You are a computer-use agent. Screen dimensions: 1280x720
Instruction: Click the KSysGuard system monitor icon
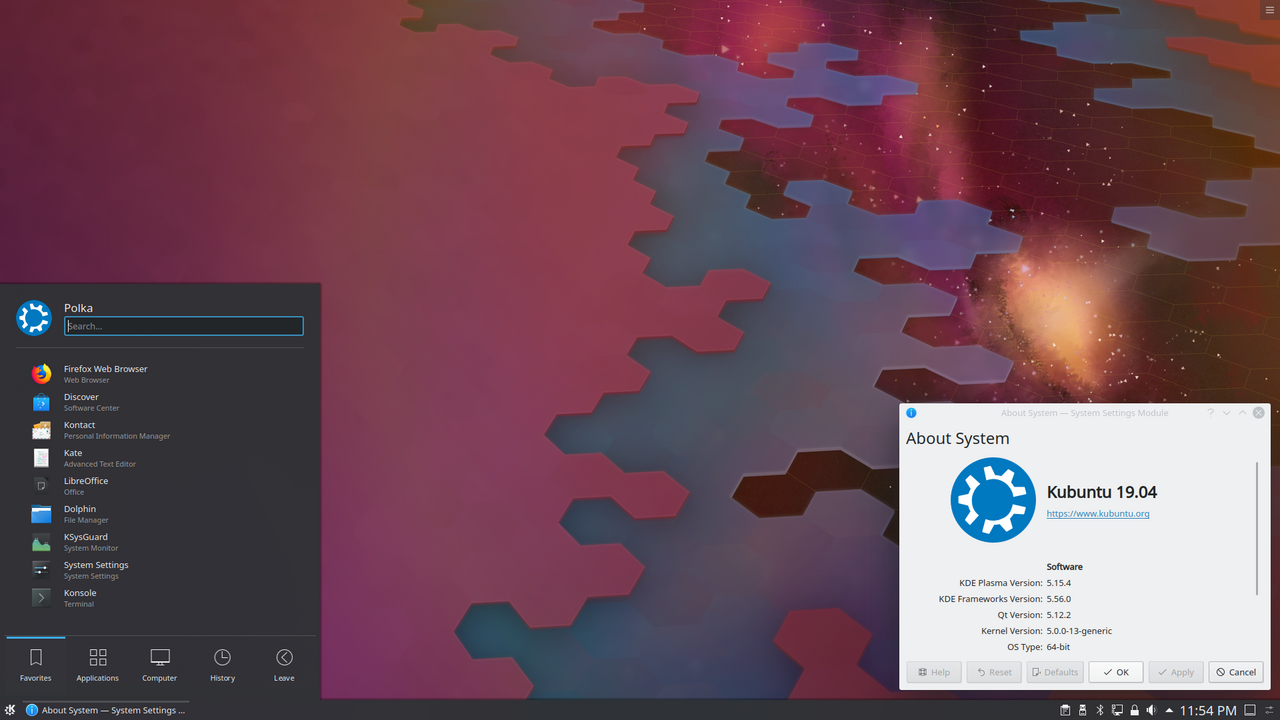(41, 542)
